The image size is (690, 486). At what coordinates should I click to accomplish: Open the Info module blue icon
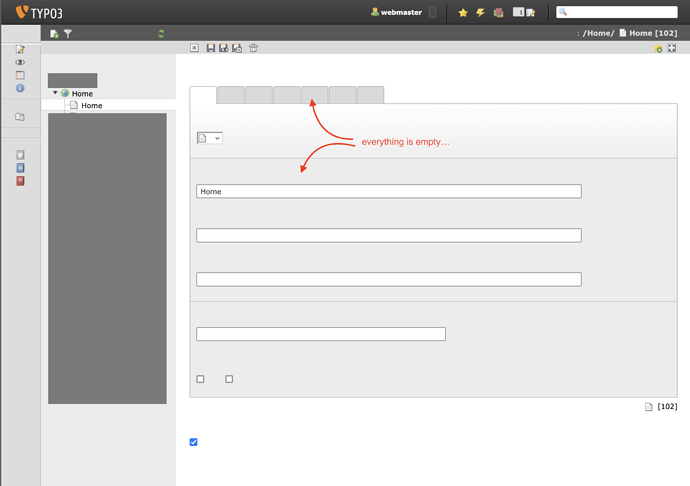(x=20, y=88)
